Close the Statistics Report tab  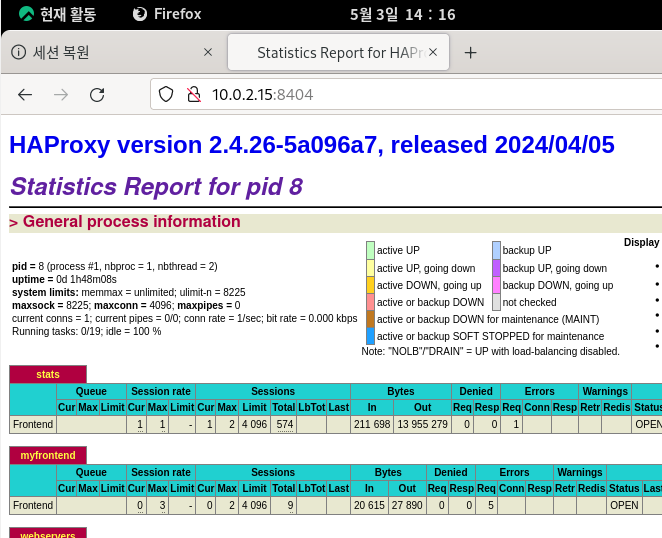433,52
